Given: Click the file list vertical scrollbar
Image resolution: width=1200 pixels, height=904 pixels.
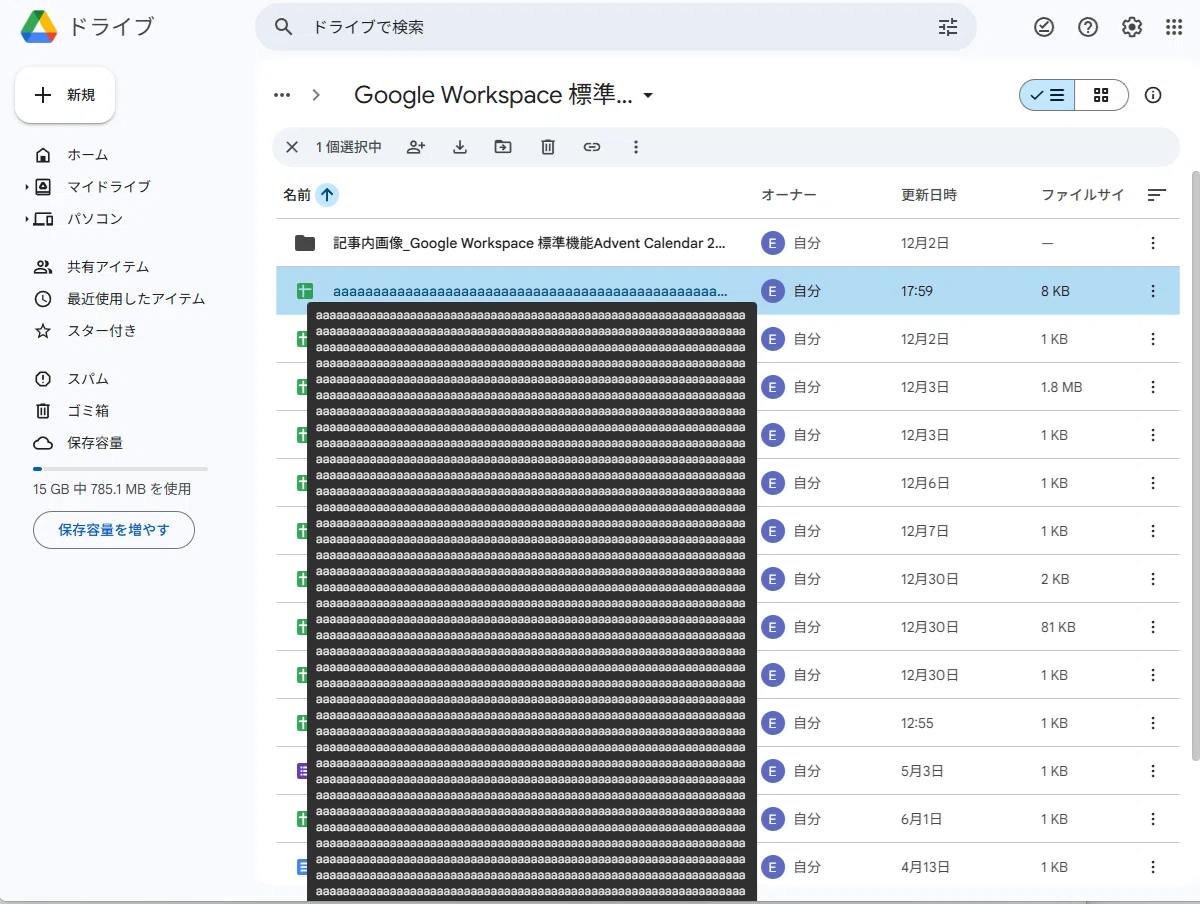Looking at the screenshot, I should tap(1195, 465).
